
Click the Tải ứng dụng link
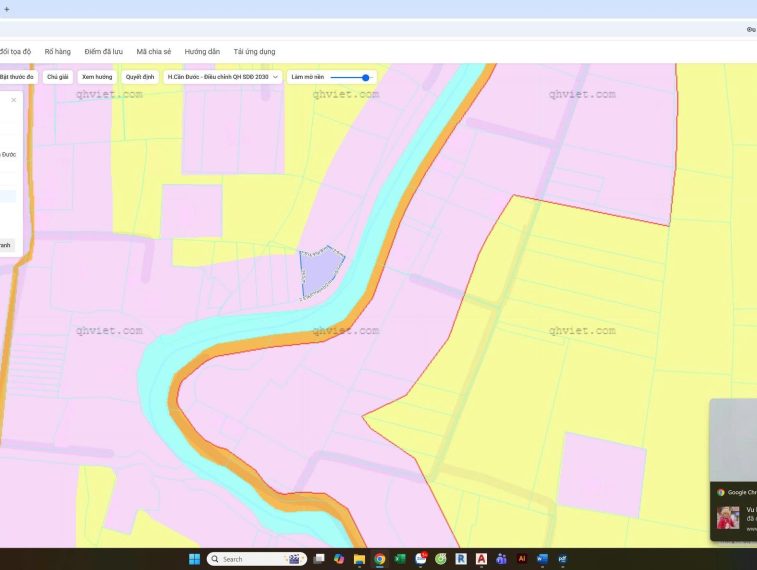254,51
